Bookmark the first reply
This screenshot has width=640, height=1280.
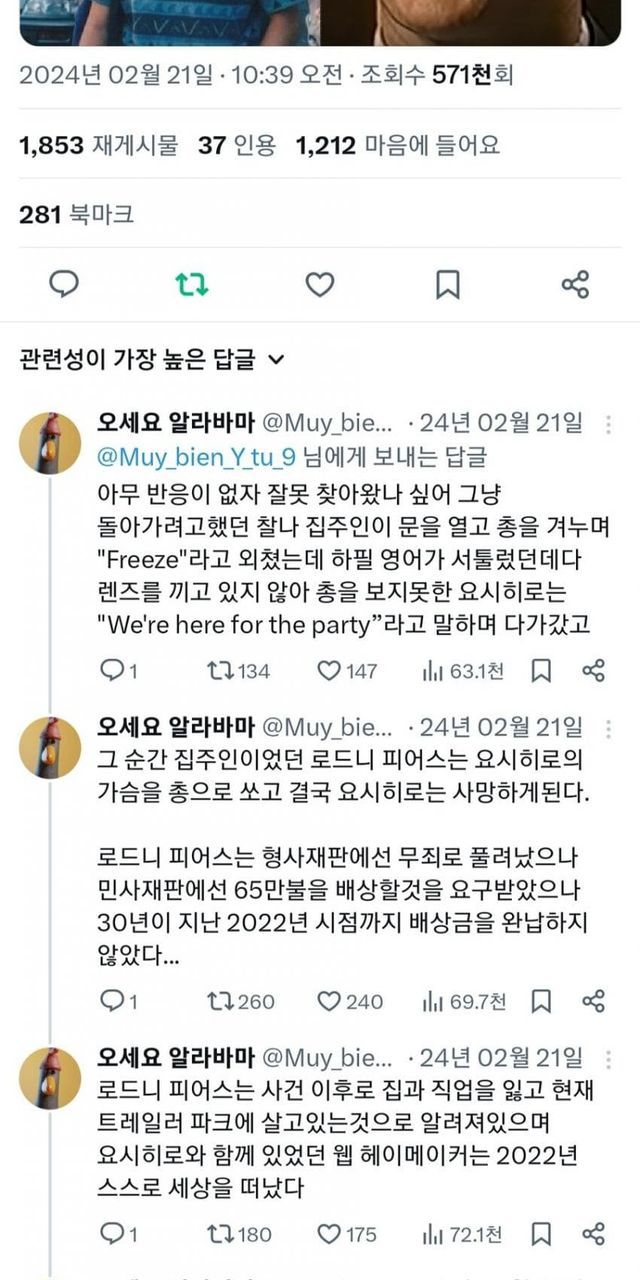click(x=541, y=671)
